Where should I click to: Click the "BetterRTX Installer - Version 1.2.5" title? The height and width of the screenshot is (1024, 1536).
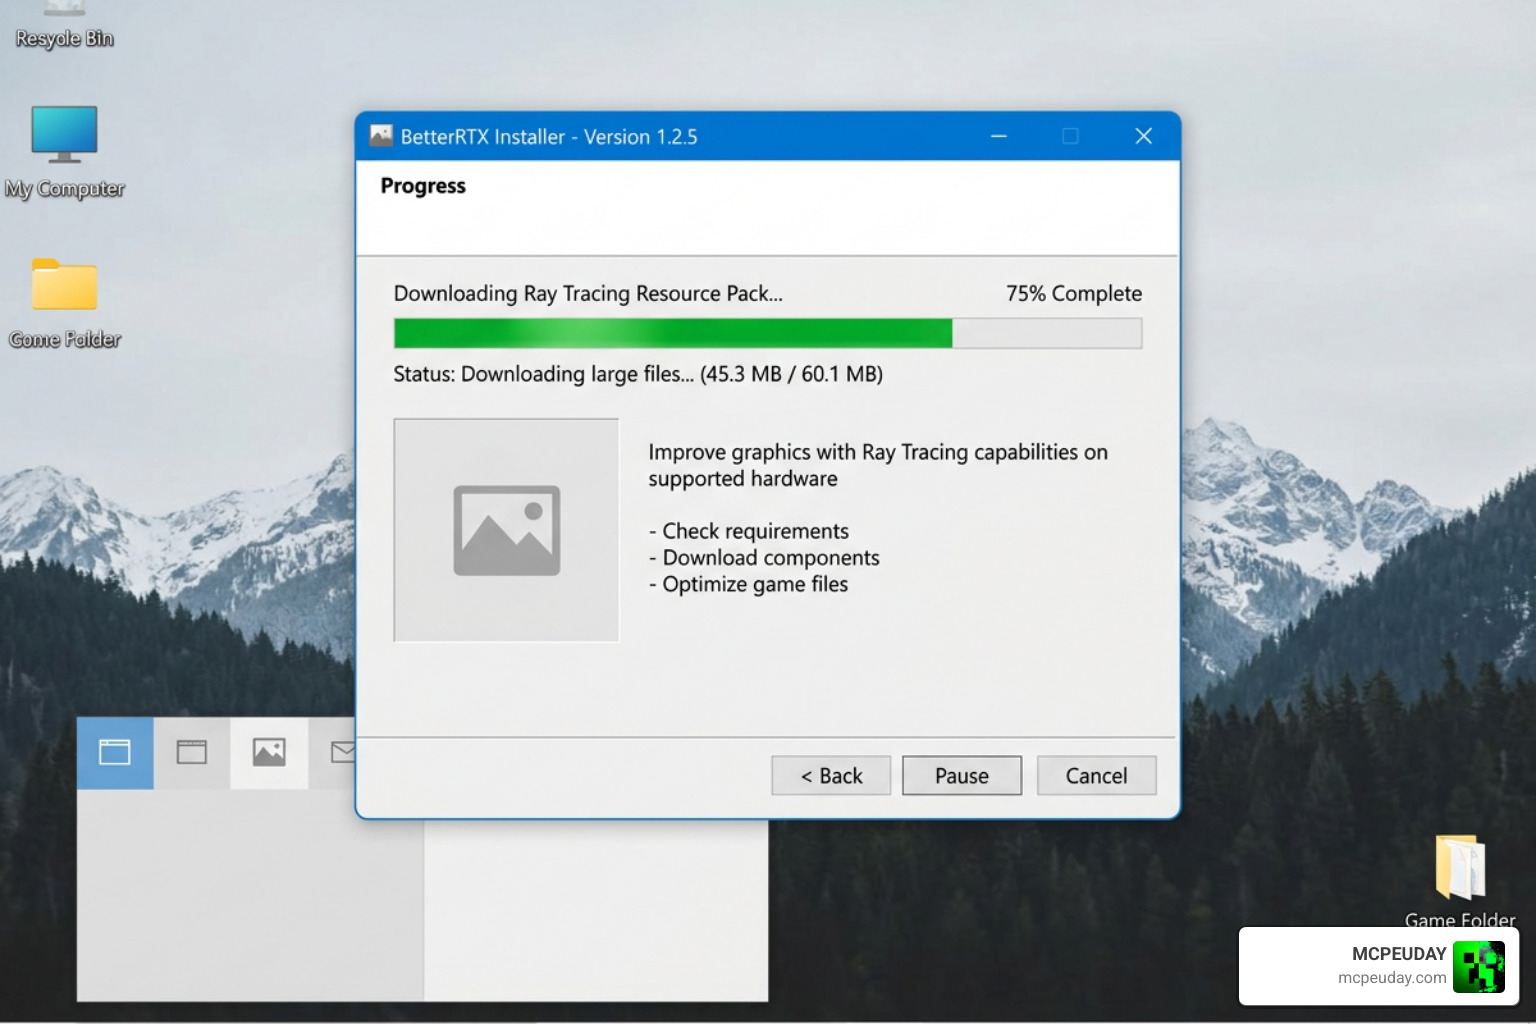click(x=549, y=137)
